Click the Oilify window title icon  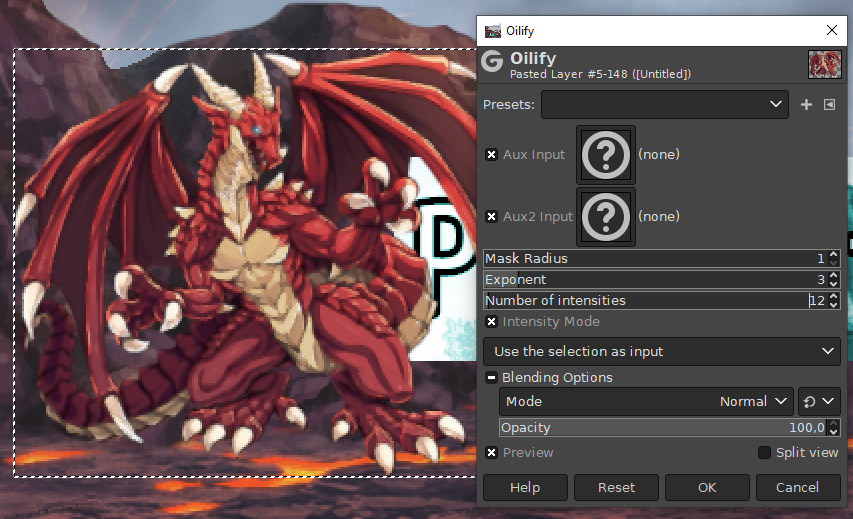492,31
